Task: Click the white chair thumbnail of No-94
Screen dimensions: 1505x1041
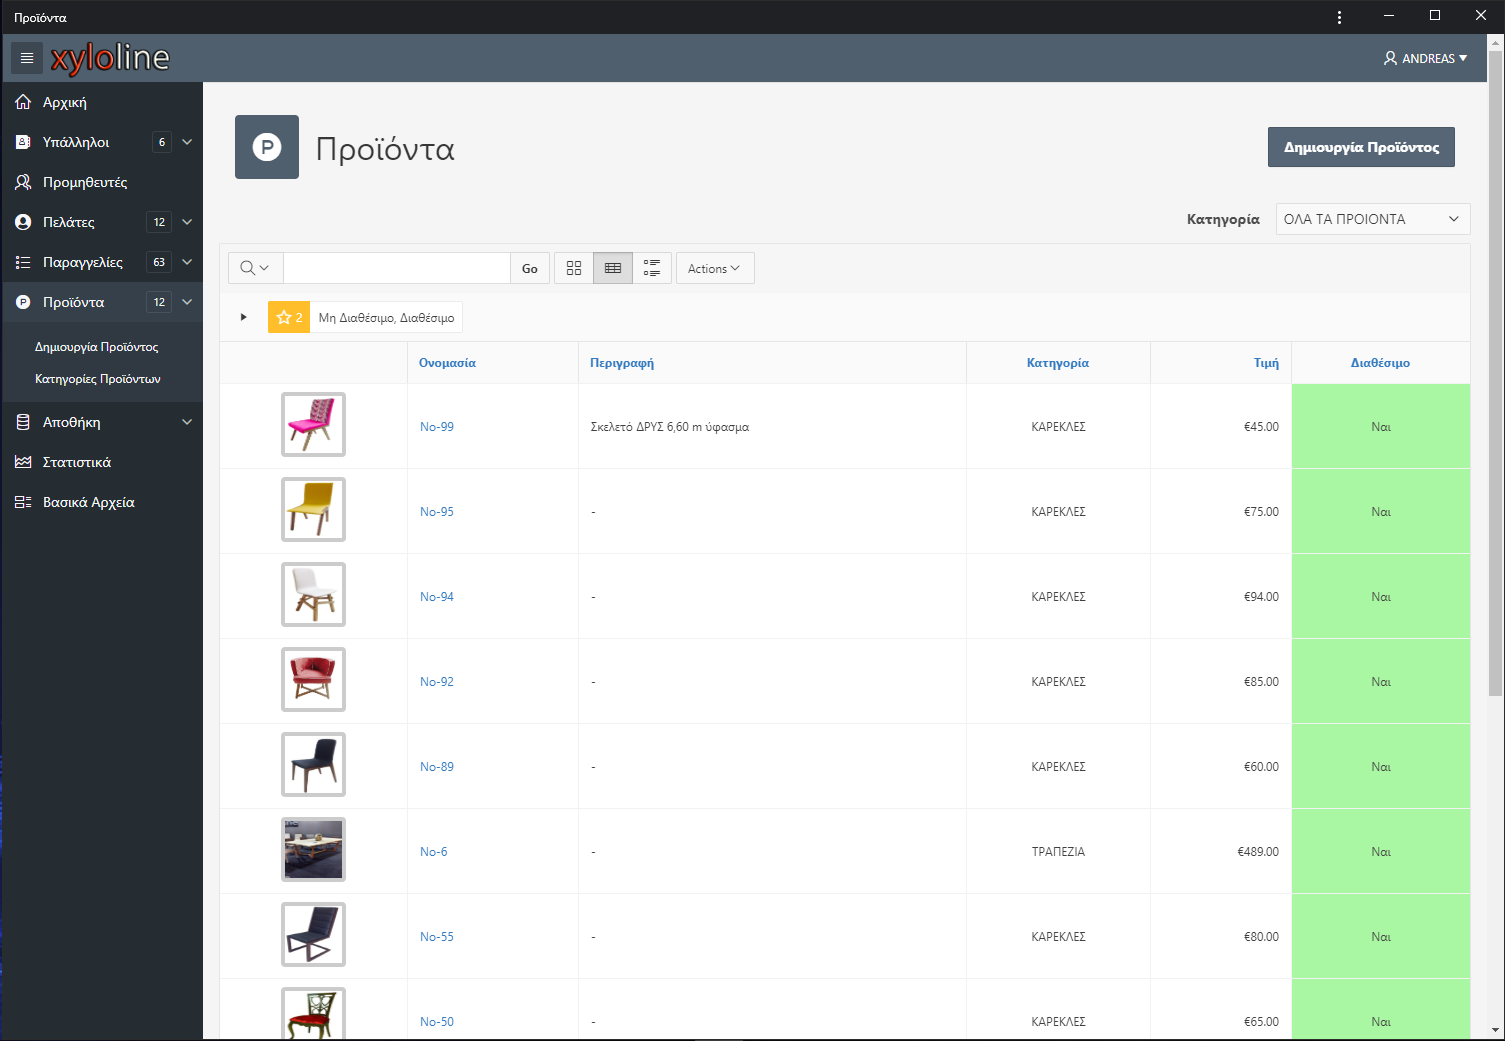Action: (313, 594)
